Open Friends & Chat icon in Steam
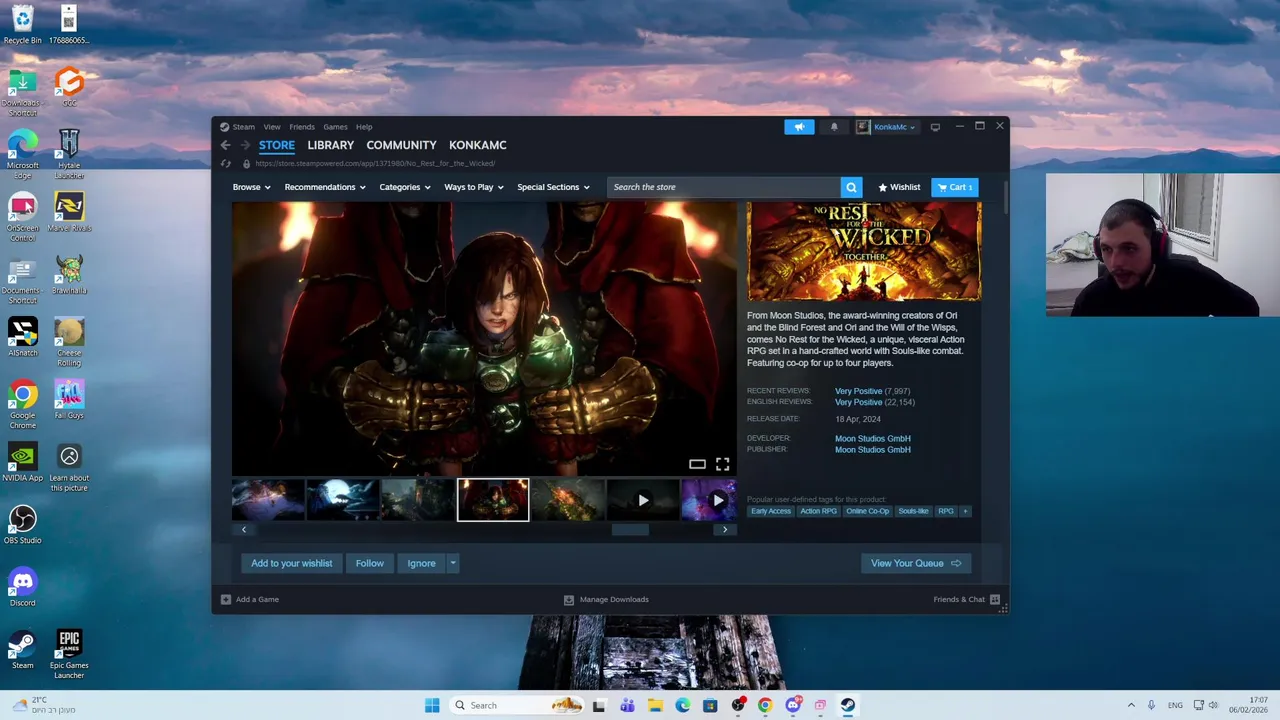Image resolution: width=1280 pixels, height=720 pixels. 994,599
